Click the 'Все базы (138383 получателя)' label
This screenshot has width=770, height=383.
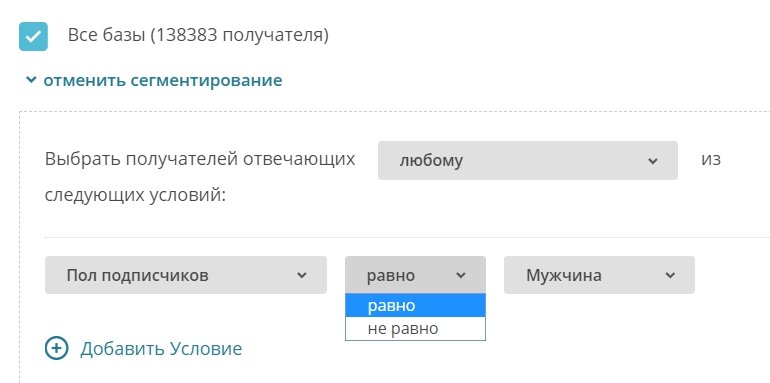pyautogui.click(x=198, y=35)
